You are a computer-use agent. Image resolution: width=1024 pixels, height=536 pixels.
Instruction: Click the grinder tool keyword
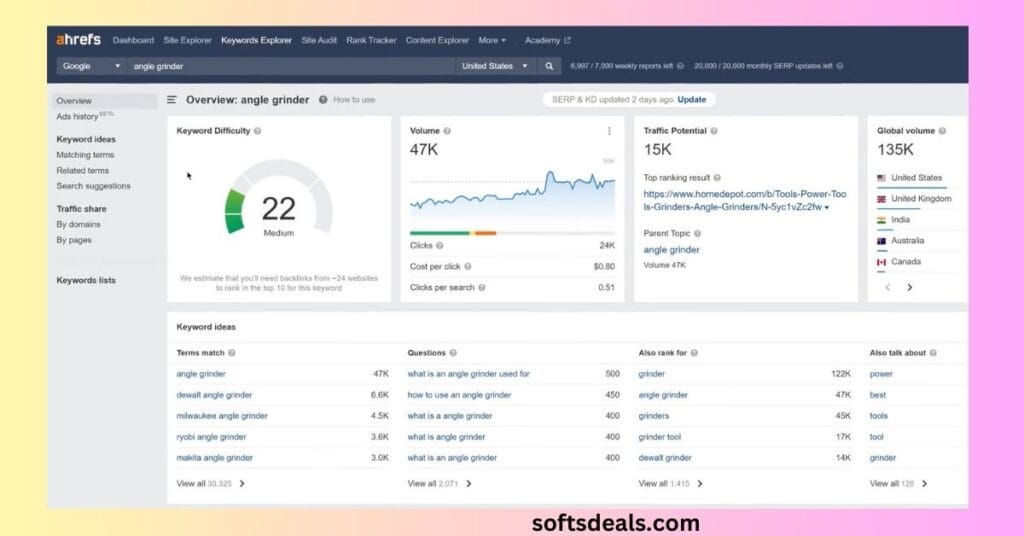point(660,437)
